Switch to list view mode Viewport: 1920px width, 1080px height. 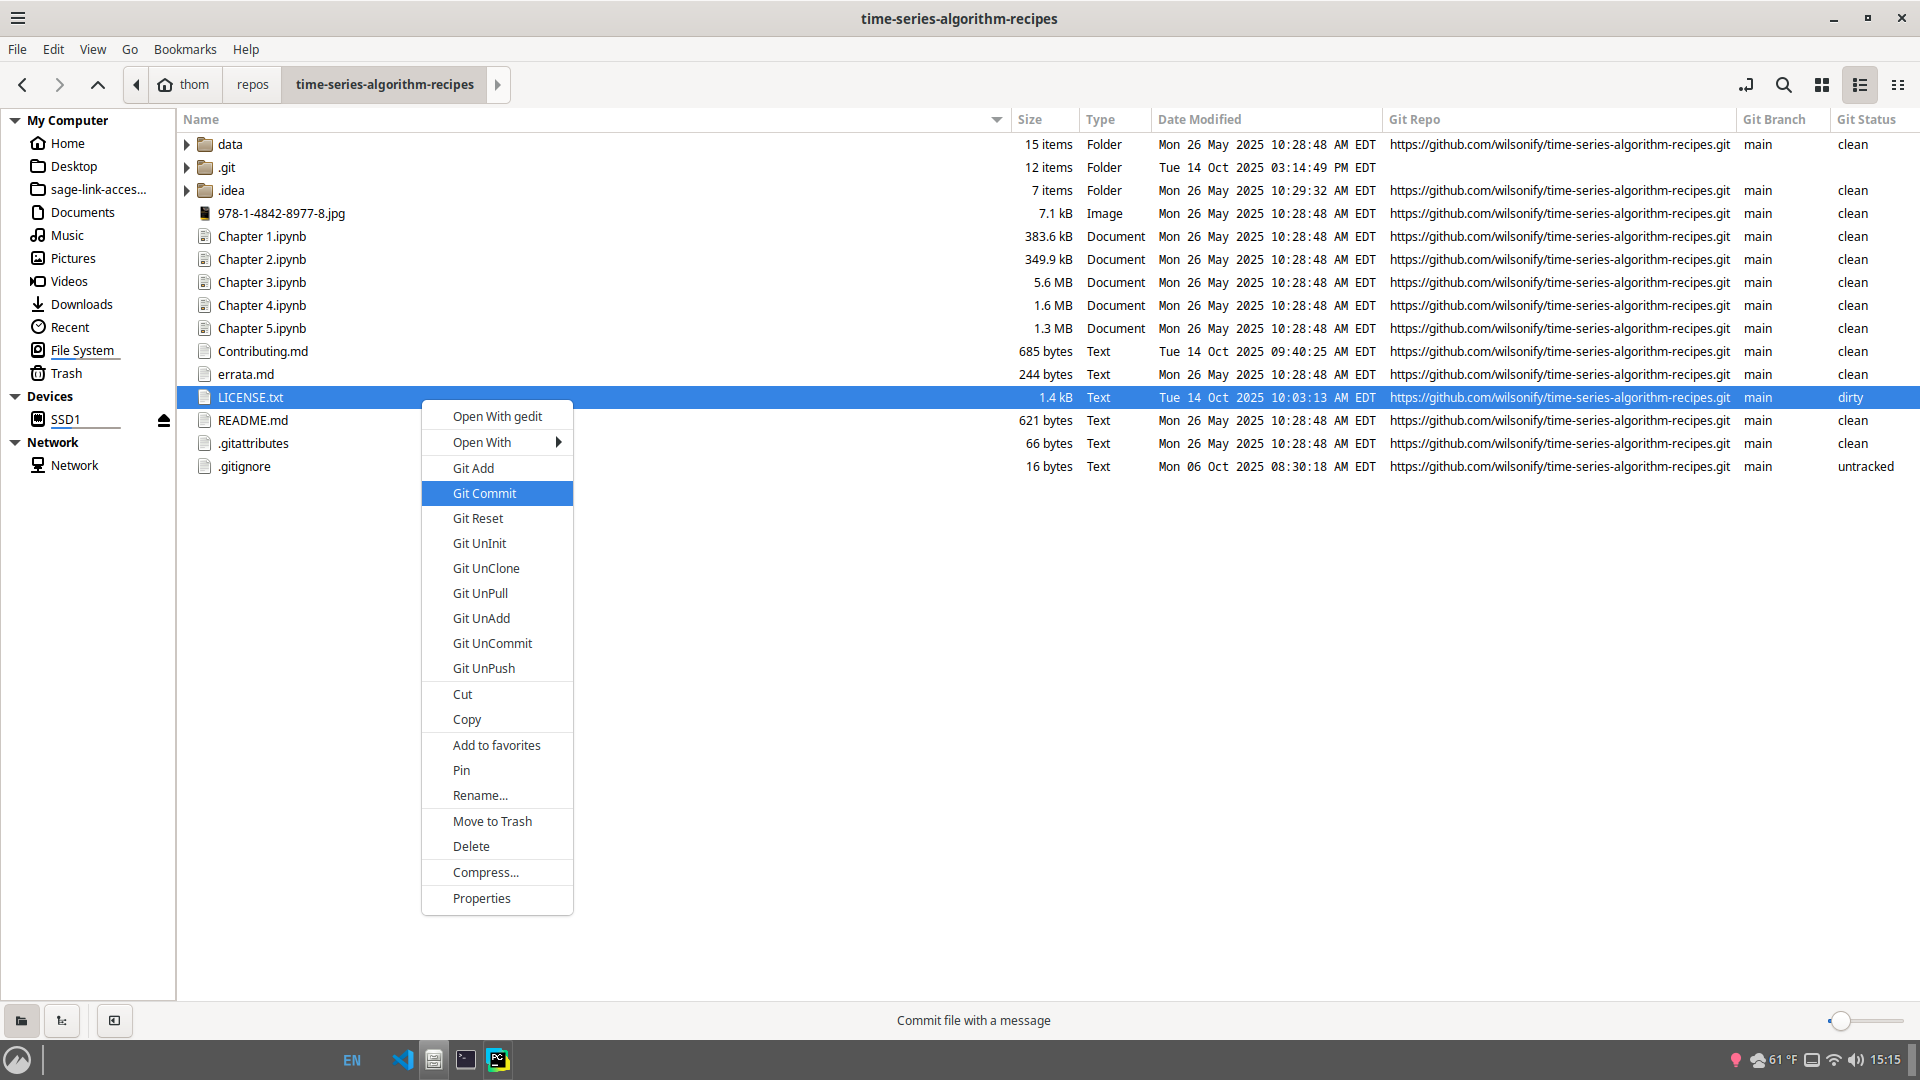coord(1860,85)
